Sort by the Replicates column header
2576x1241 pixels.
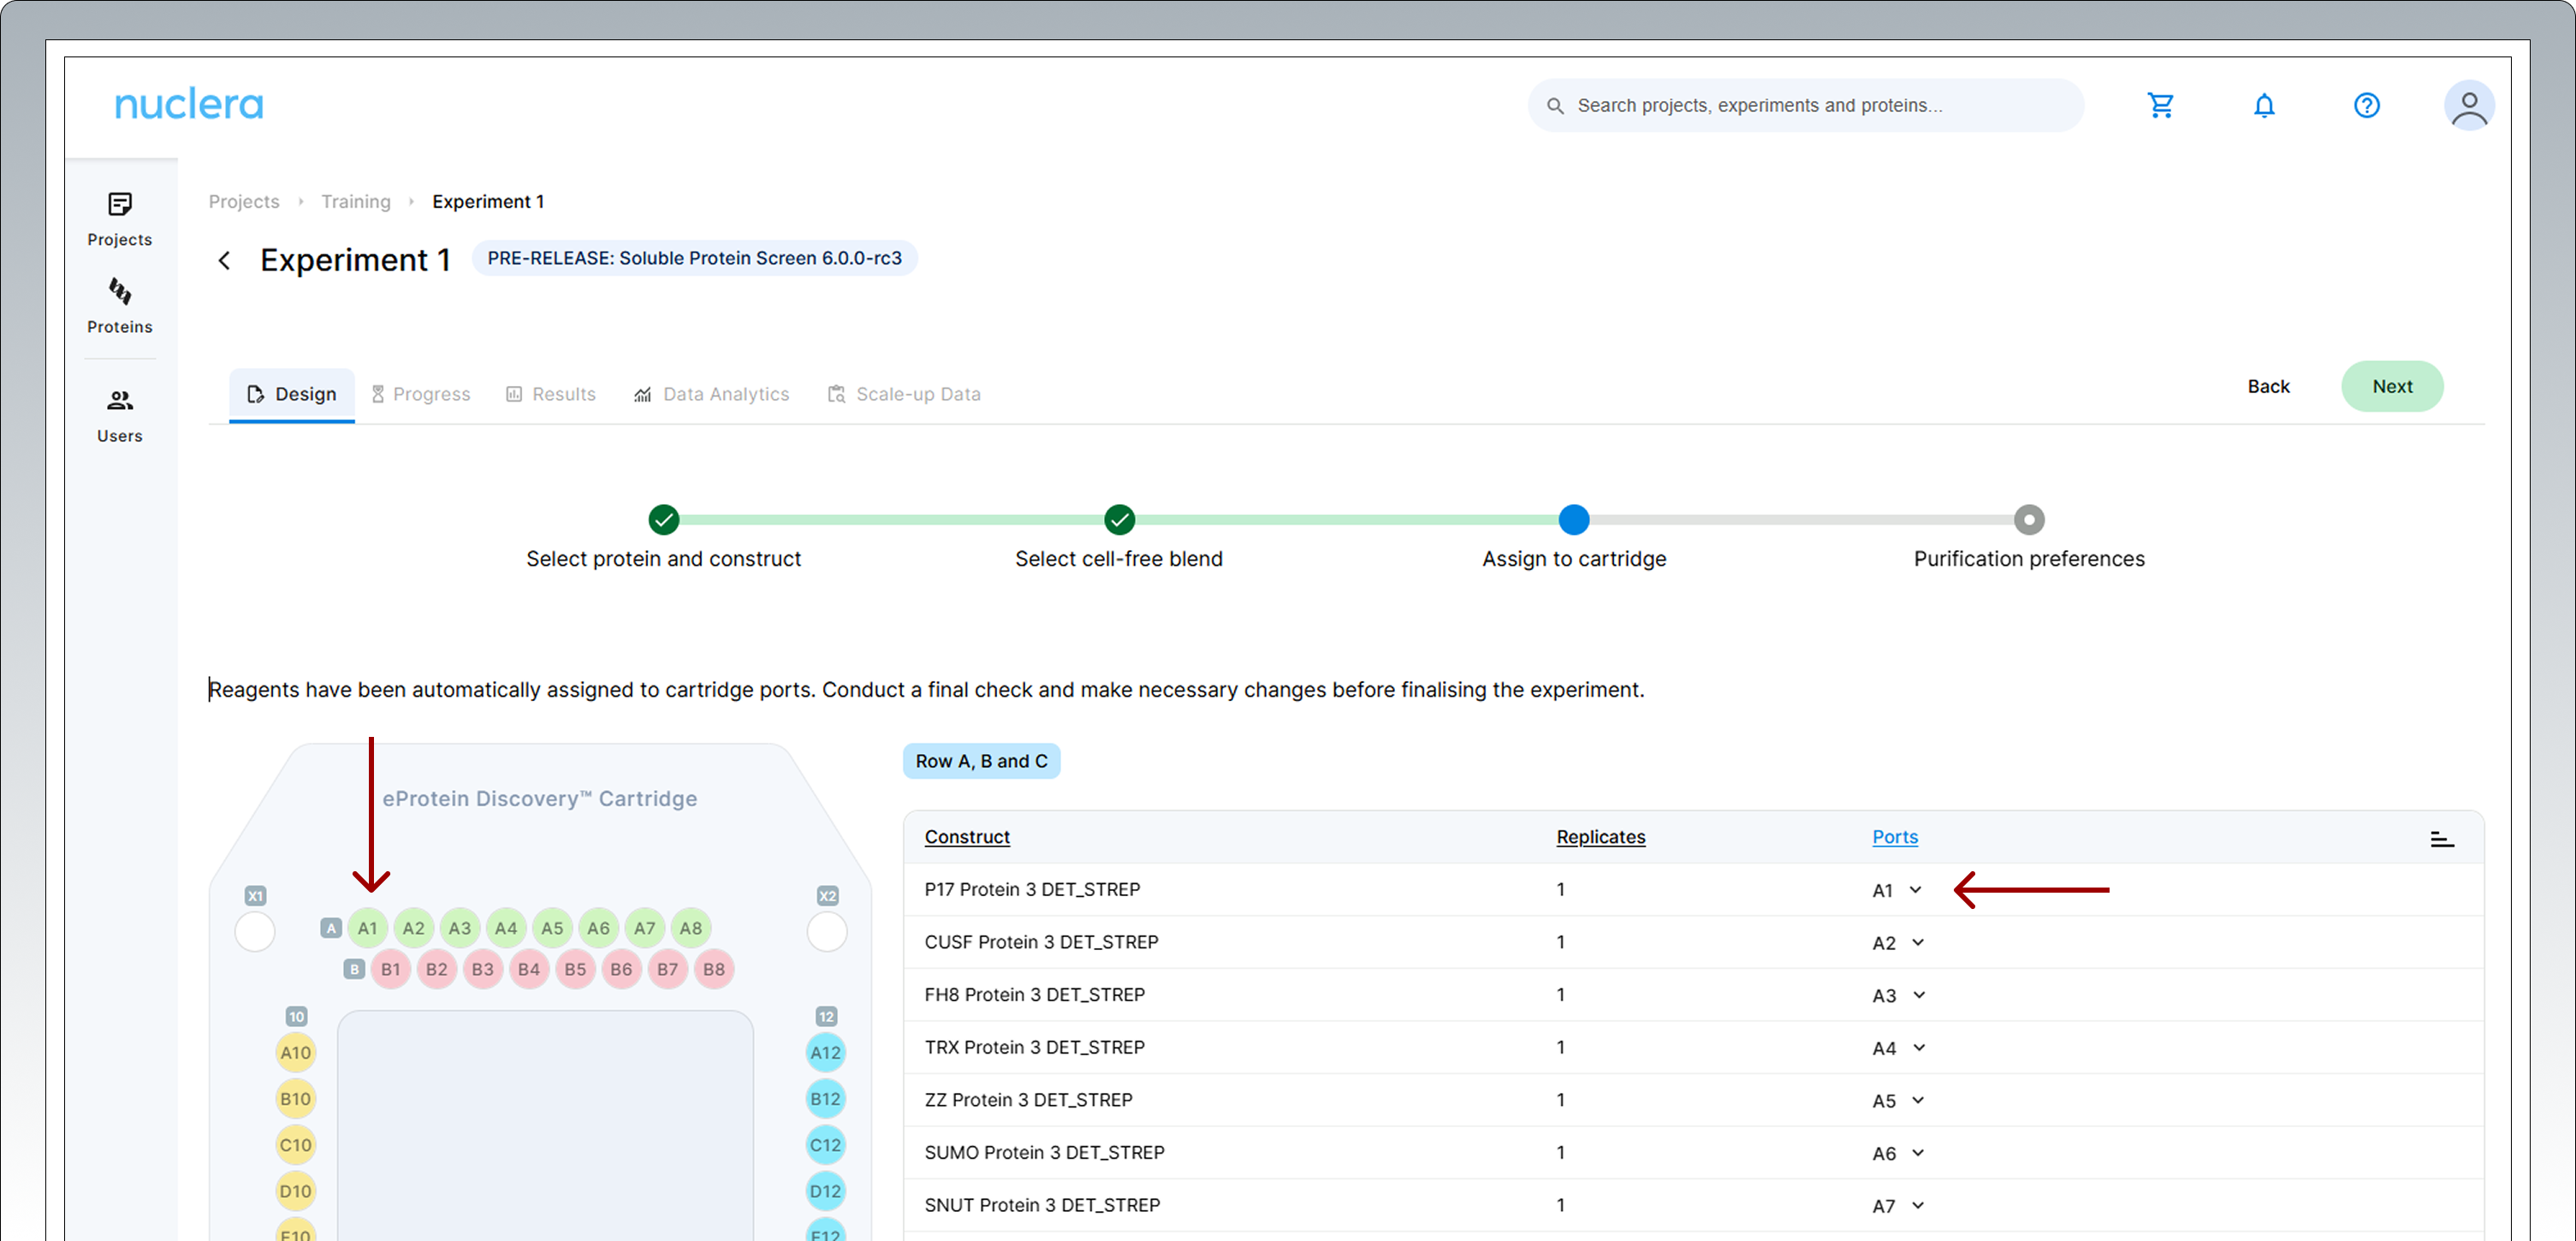click(x=1600, y=837)
